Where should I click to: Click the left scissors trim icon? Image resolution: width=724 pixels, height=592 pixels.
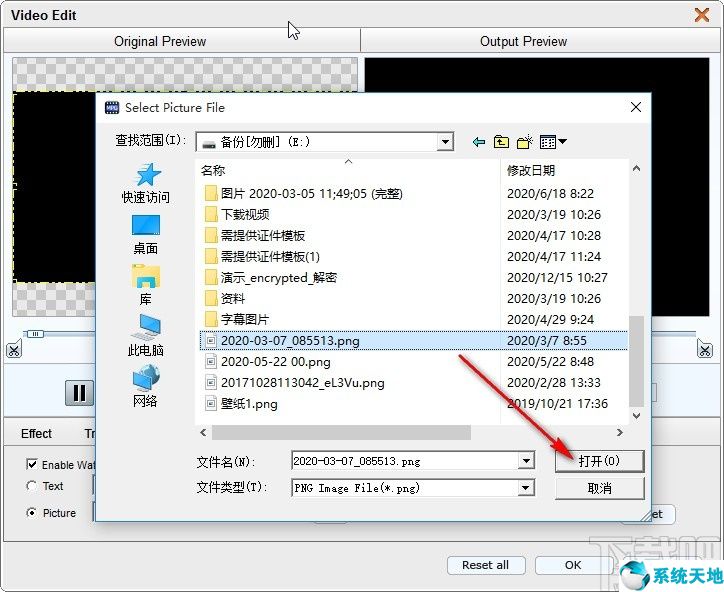tap(14, 349)
